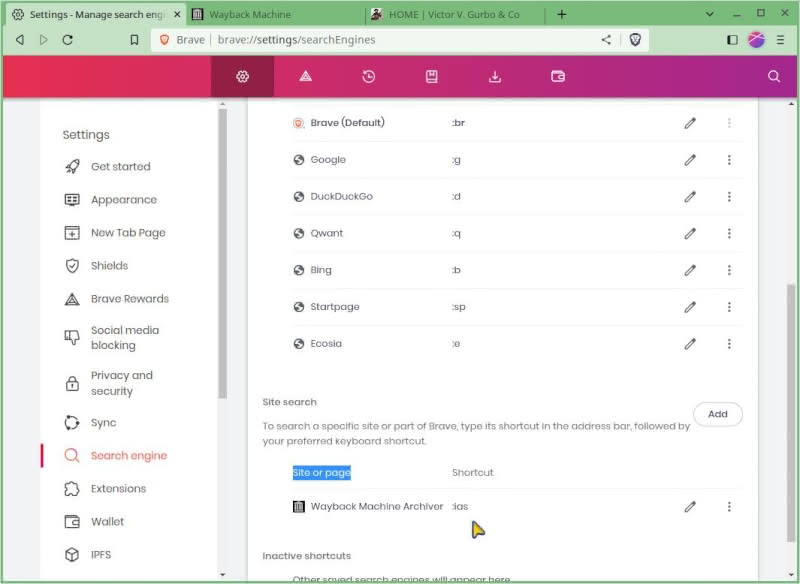Open Downloads icon in the top toolbar

(x=495, y=77)
